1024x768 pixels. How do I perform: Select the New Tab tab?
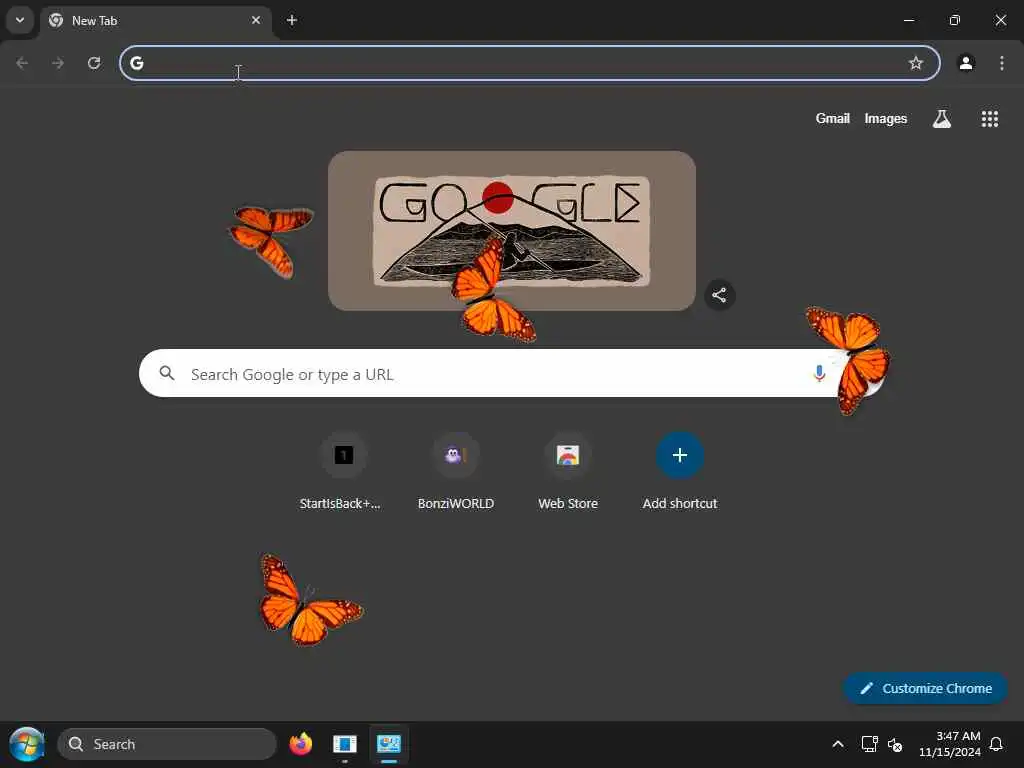[157, 21]
